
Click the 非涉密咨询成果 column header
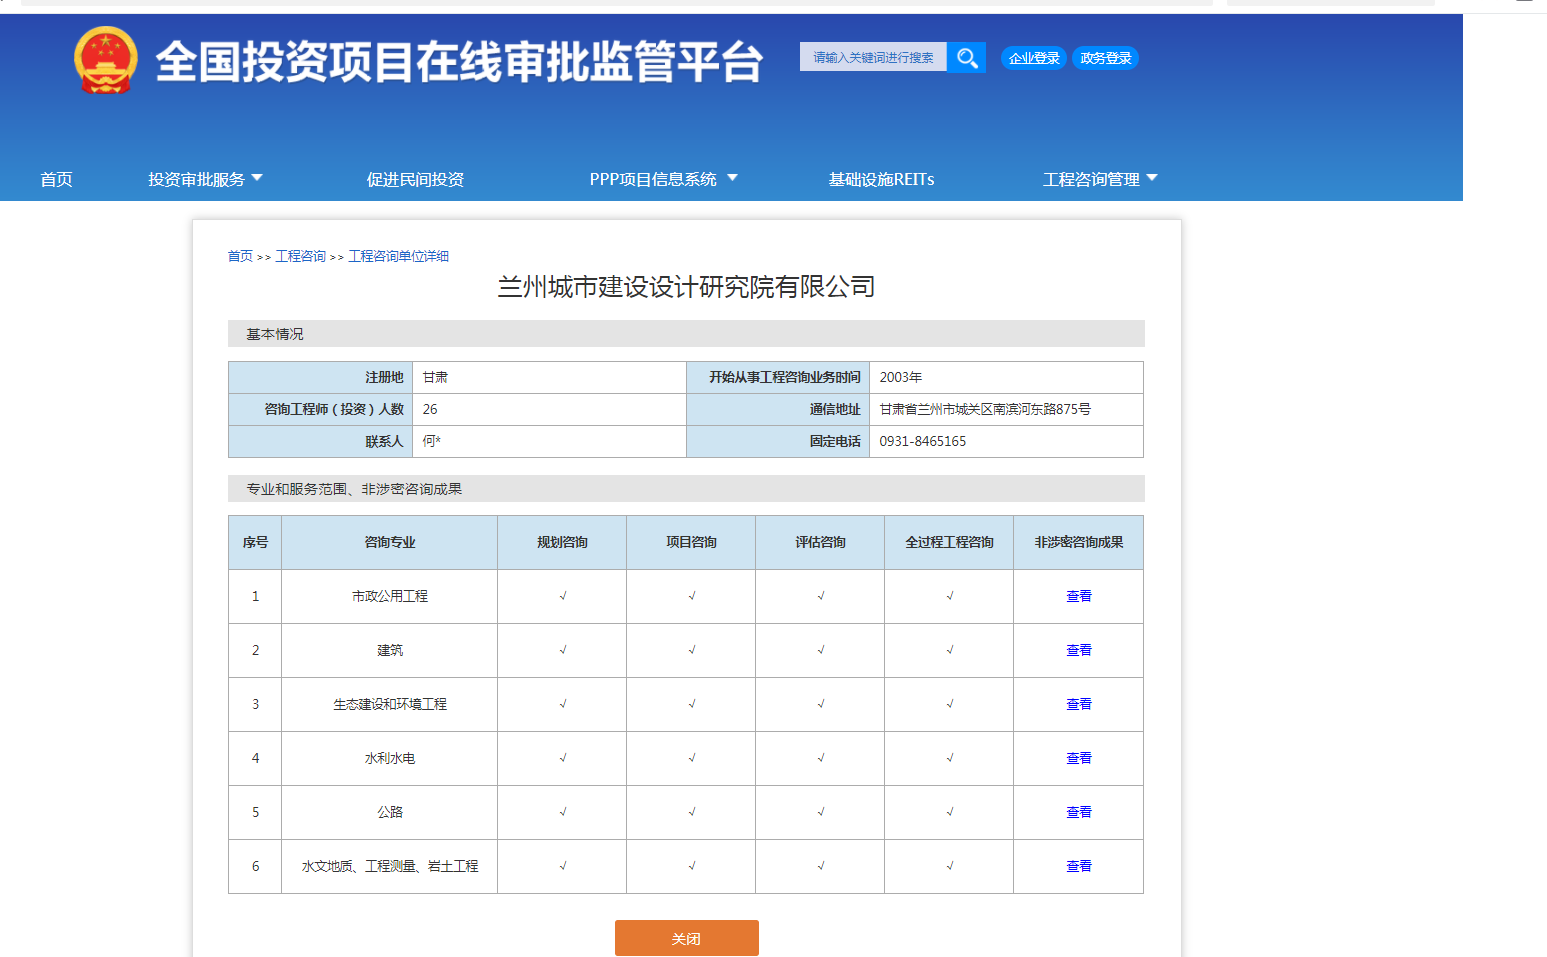pos(1078,542)
